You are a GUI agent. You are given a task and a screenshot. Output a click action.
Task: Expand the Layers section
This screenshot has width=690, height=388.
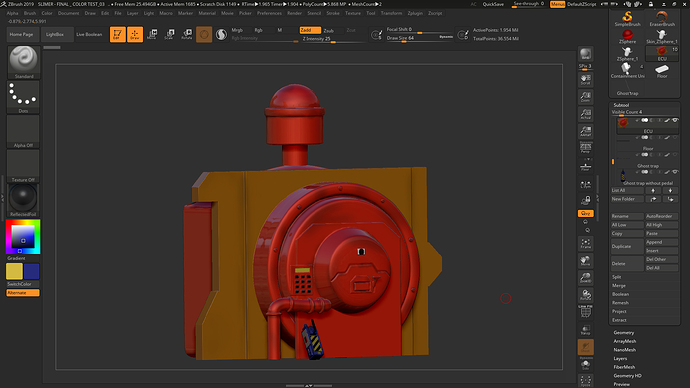(x=620, y=359)
